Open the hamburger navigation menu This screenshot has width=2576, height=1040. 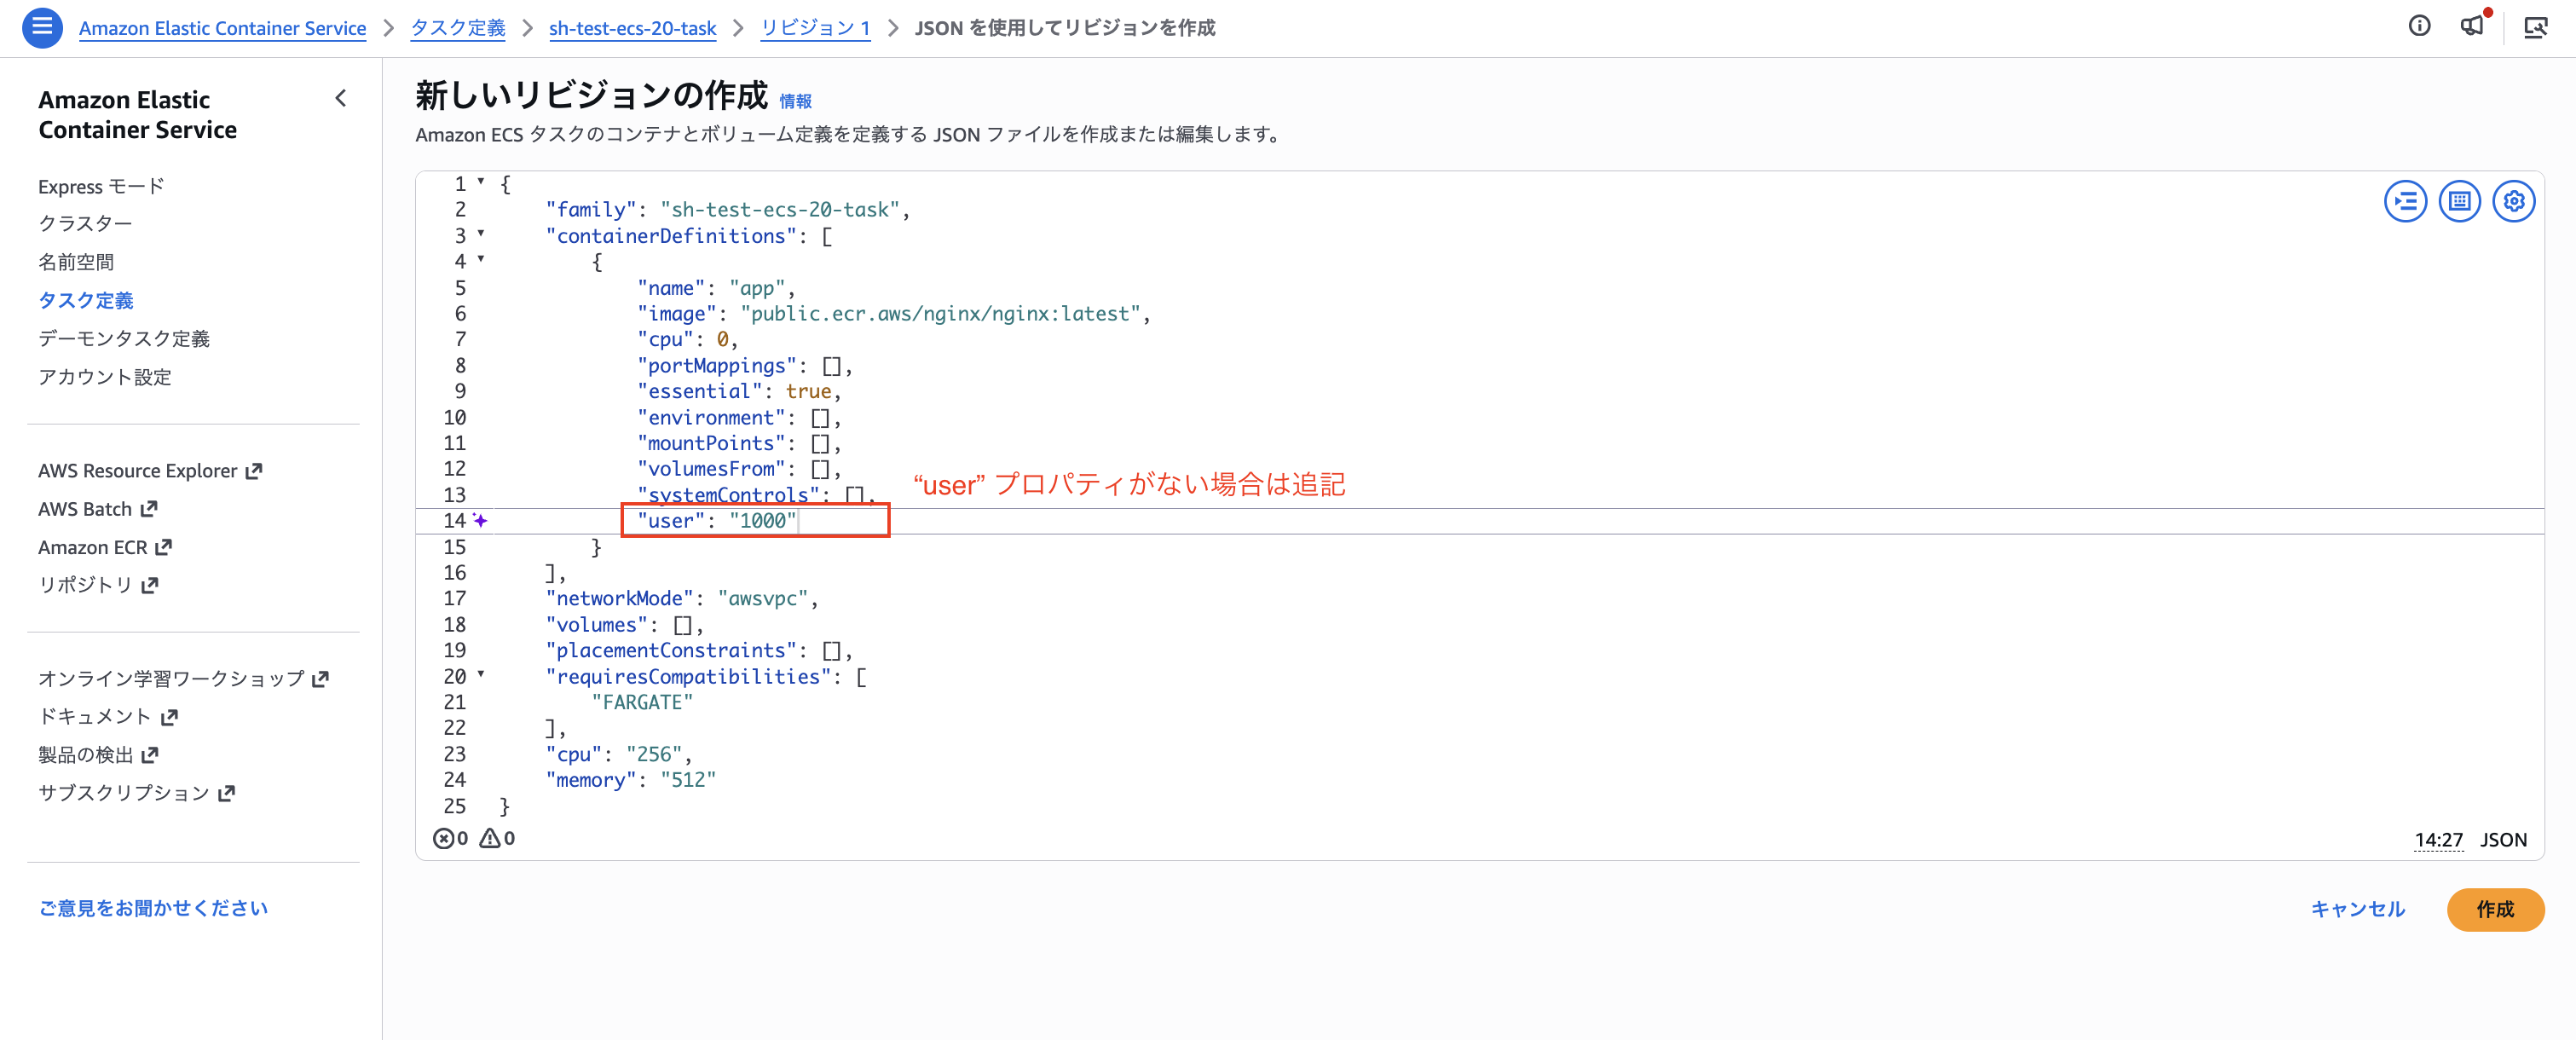[x=42, y=27]
